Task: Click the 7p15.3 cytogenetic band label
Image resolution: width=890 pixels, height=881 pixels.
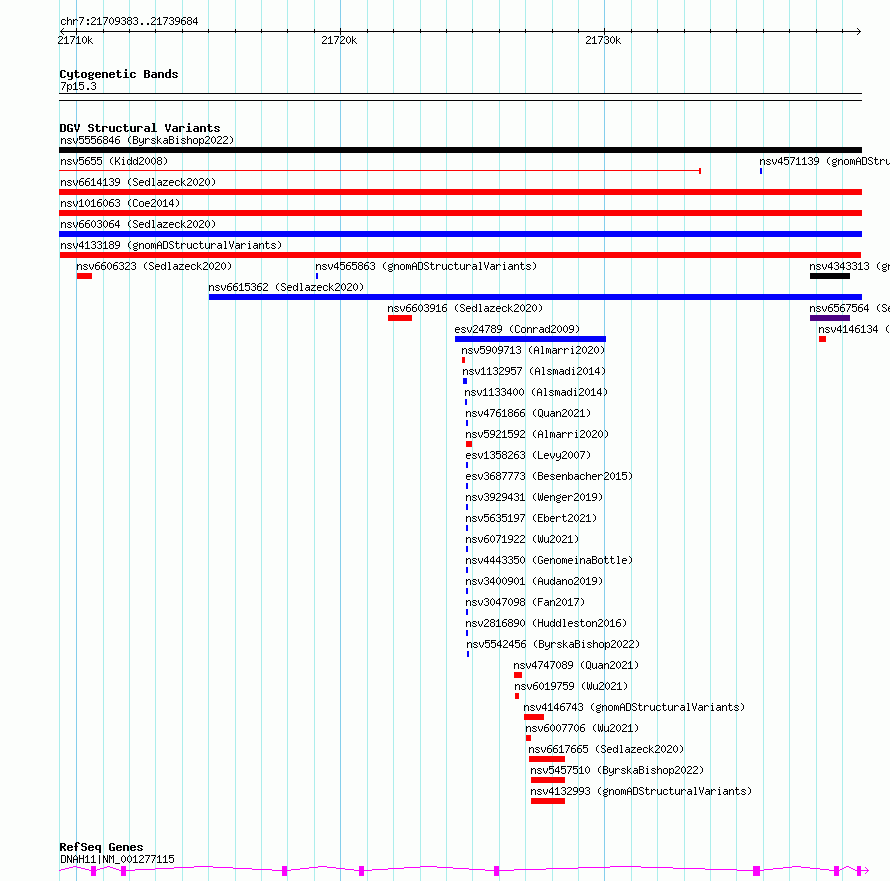Action: pyautogui.click(x=78, y=86)
